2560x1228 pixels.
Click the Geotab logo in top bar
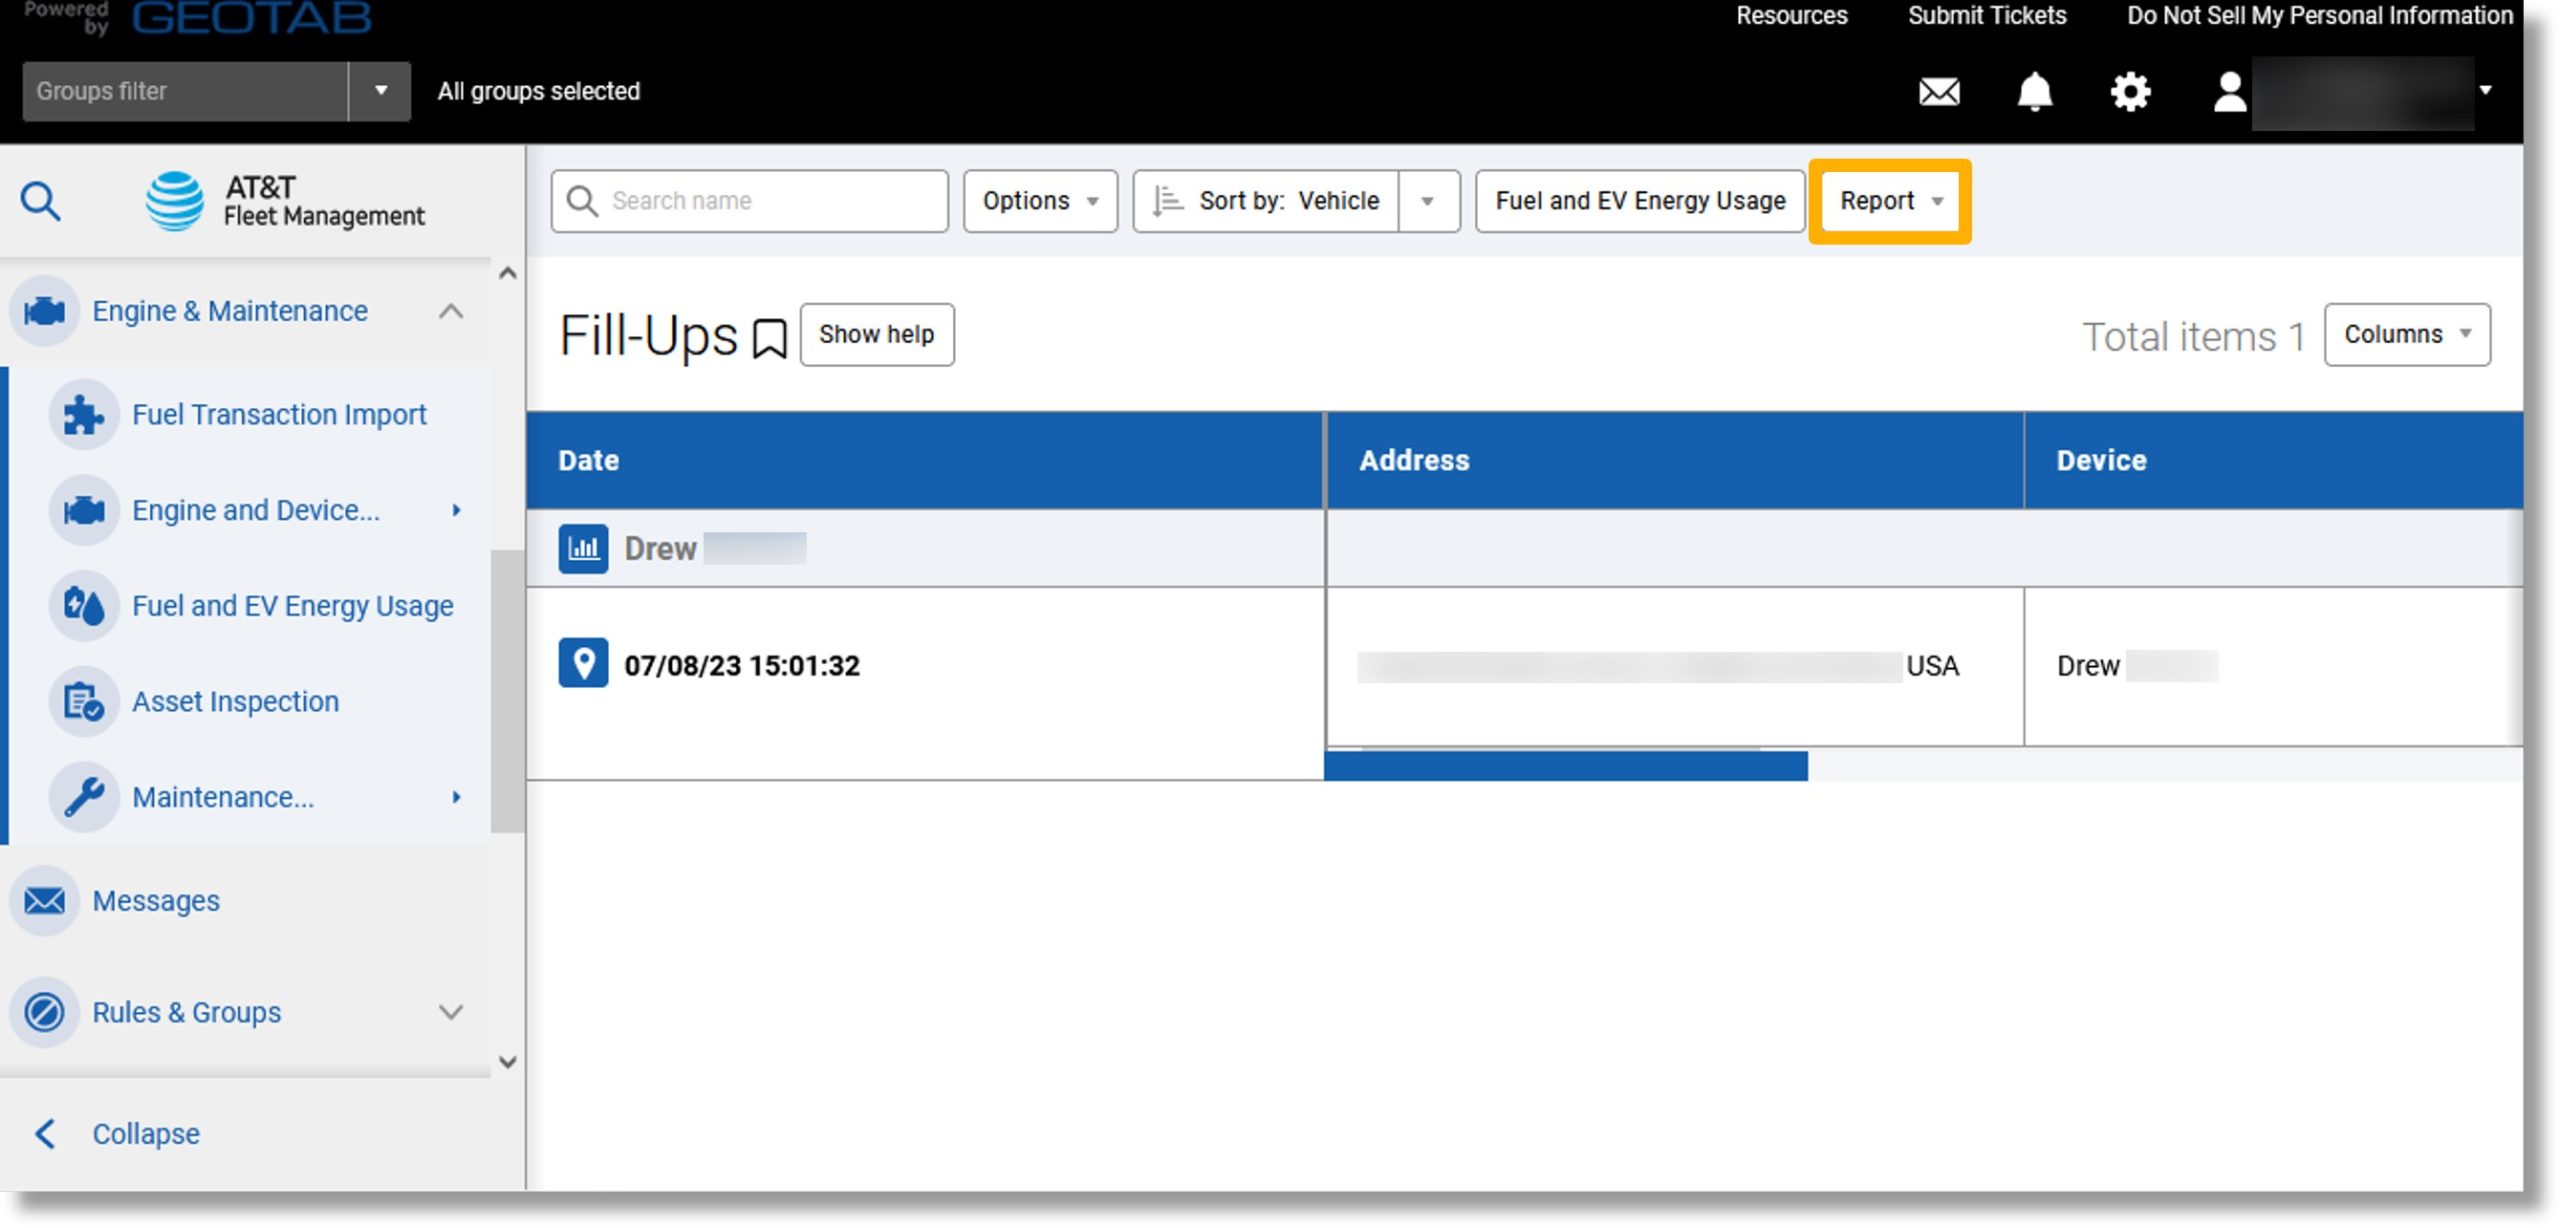(251, 17)
